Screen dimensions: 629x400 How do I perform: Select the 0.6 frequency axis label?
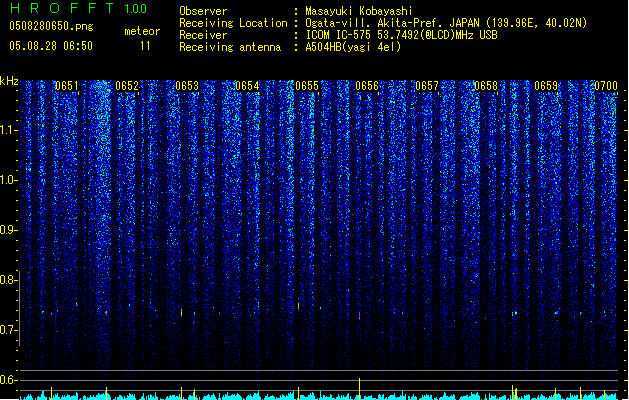[x=8, y=380]
